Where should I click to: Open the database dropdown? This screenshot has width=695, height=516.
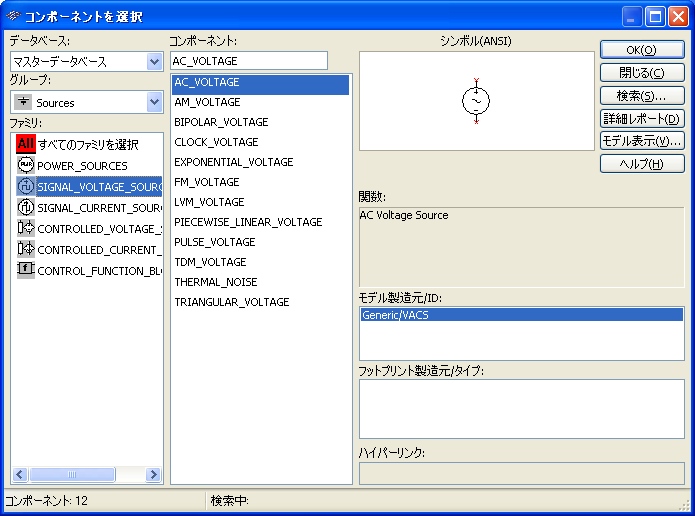(154, 62)
